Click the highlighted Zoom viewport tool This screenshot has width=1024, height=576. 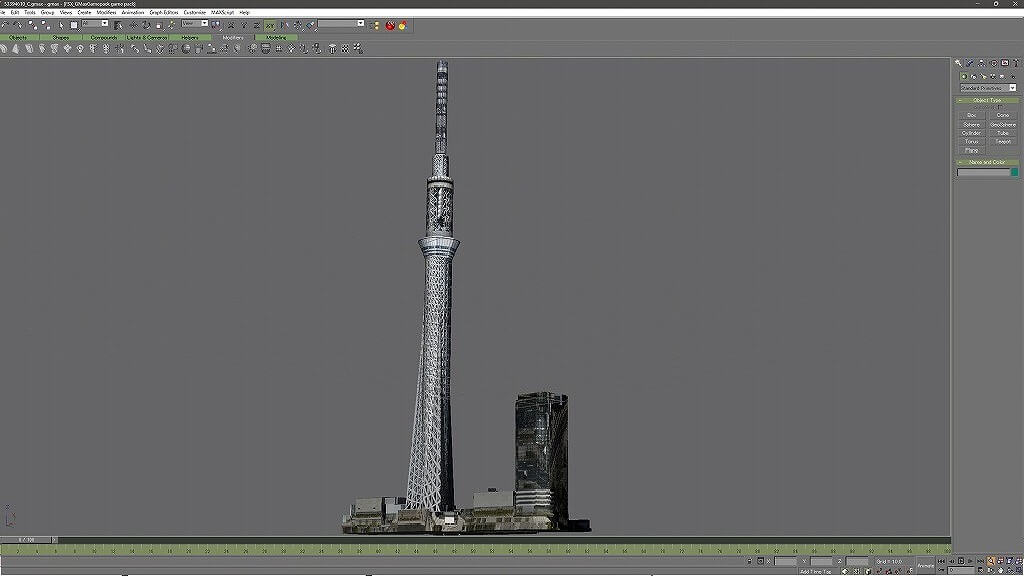click(991, 561)
